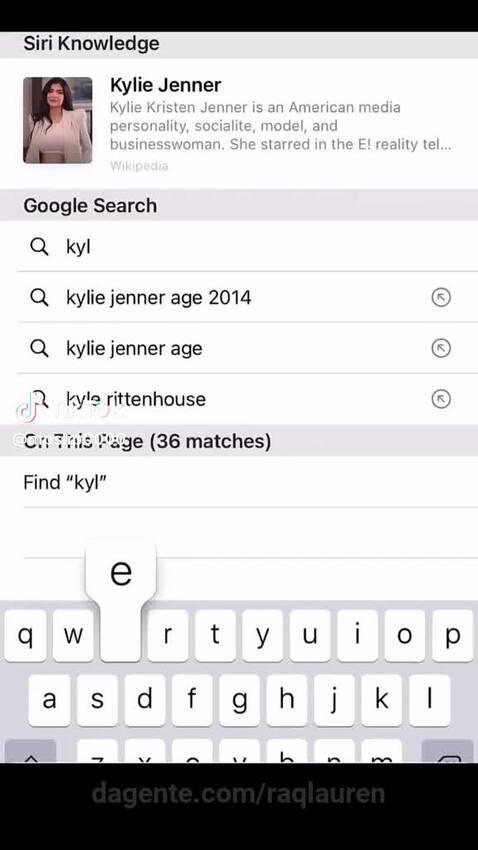The width and height of the screenshot is (478, 850).
Task: Open Kylie Jenner thumbnail photo
Action: [x=57, y=120]
